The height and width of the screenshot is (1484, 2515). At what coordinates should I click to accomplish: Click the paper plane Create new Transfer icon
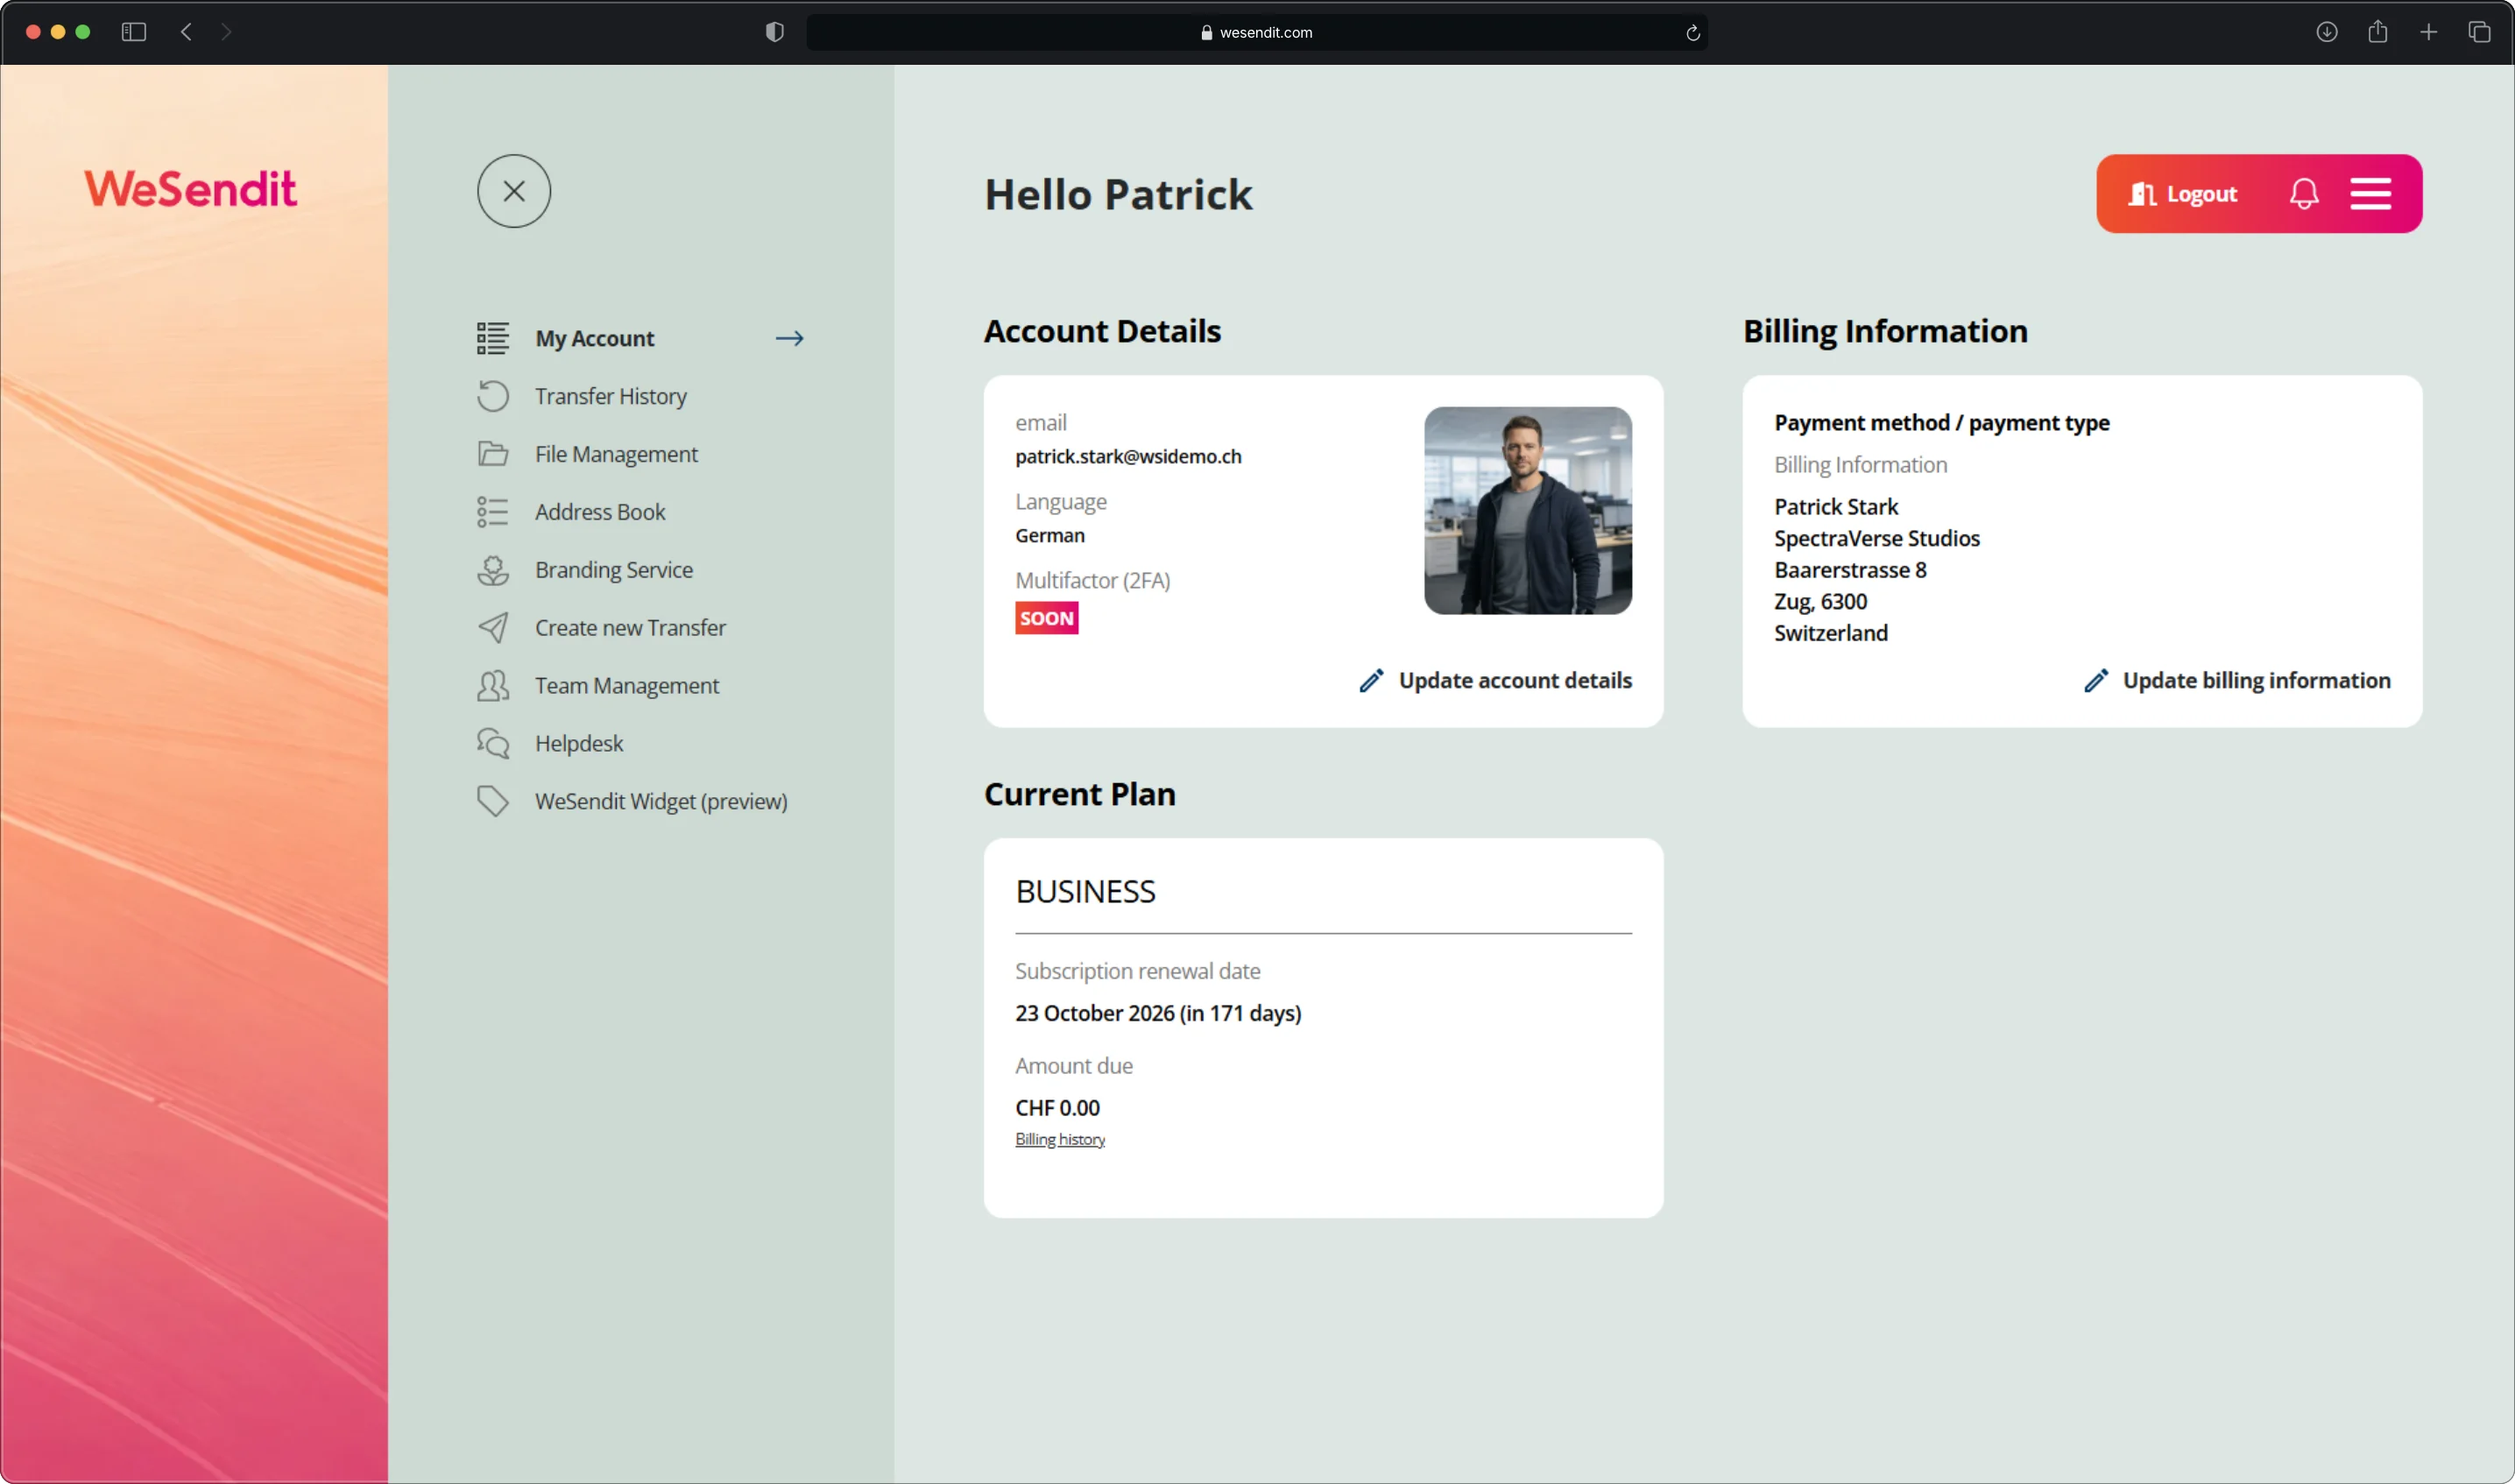492,628
